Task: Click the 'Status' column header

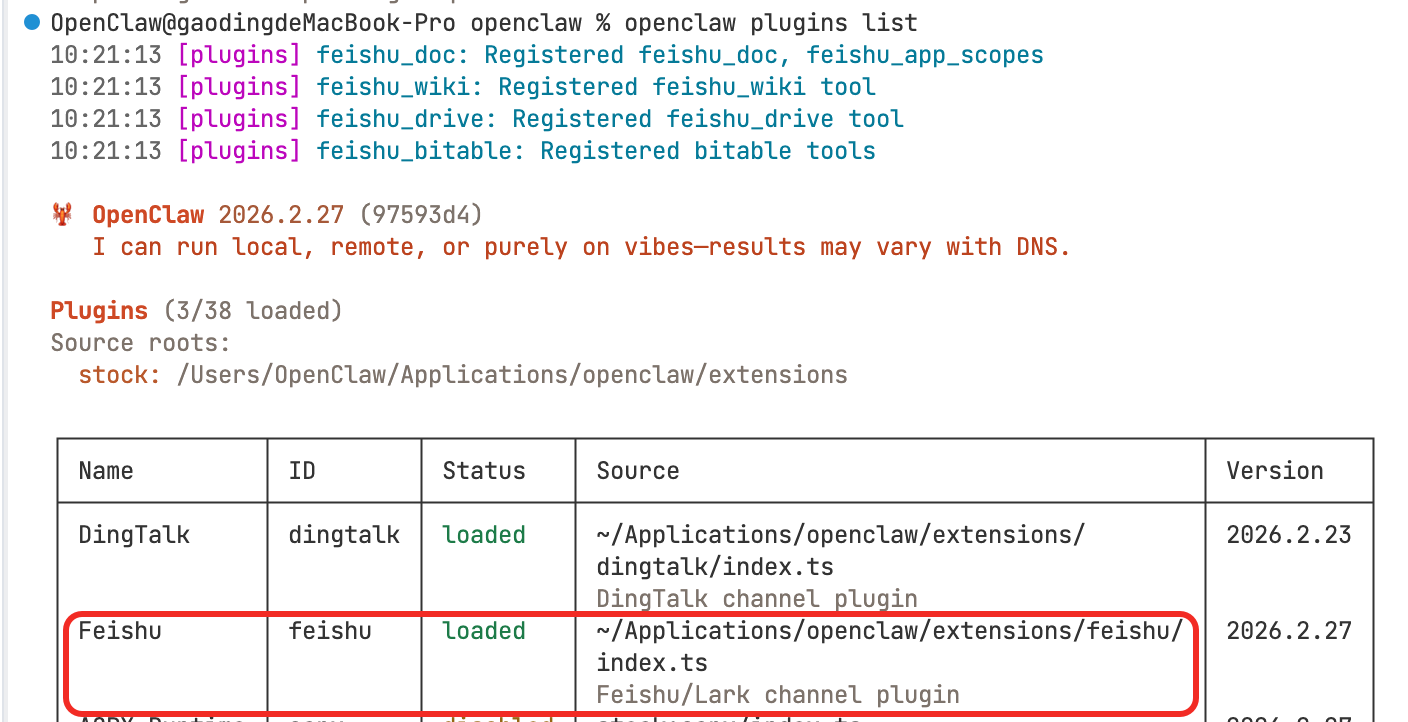Action: pos(484,471)
